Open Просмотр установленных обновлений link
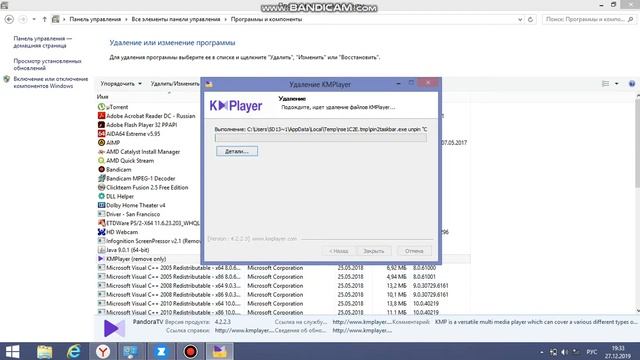Screen dimensions: 640x360 pyautogui.click(x=47, y=64)
